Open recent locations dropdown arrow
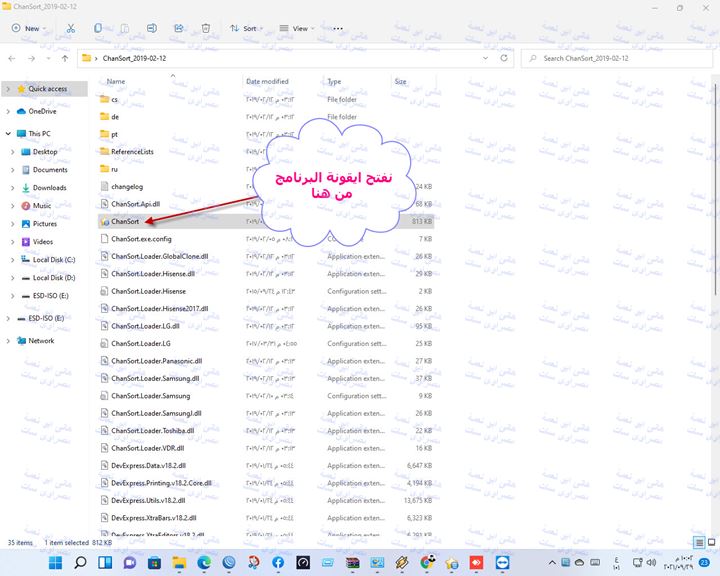Viewport: 720px width, 576px height. click(x=48, y=58)
